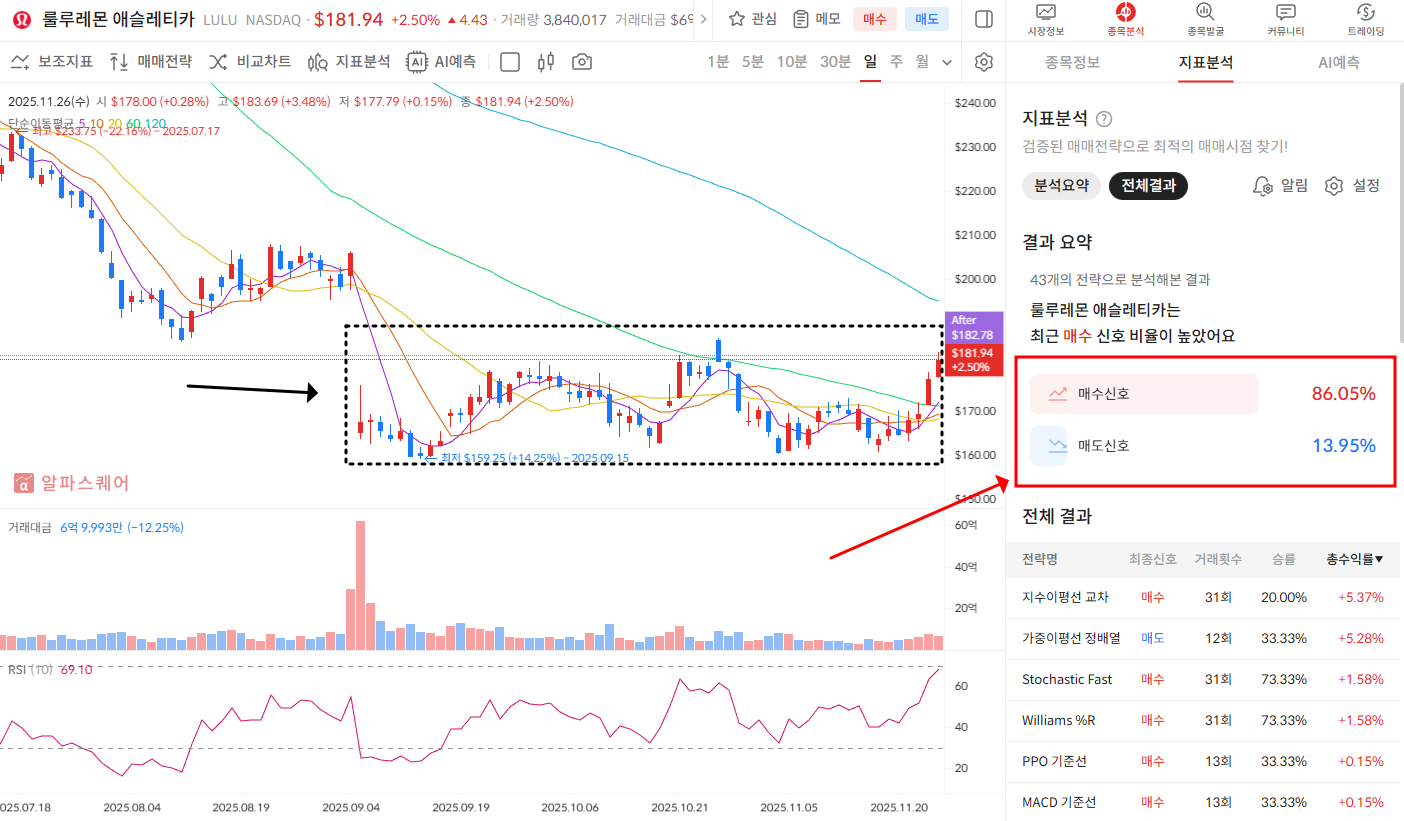Open 트레이딩 dollar icon

click(1366, 12)
